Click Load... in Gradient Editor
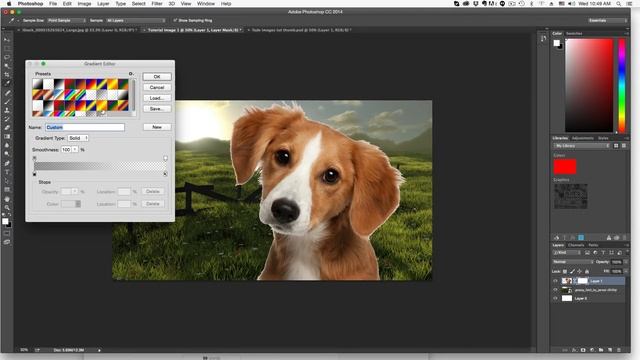Viewport: 640px width, 360px height. coord(157,98)
